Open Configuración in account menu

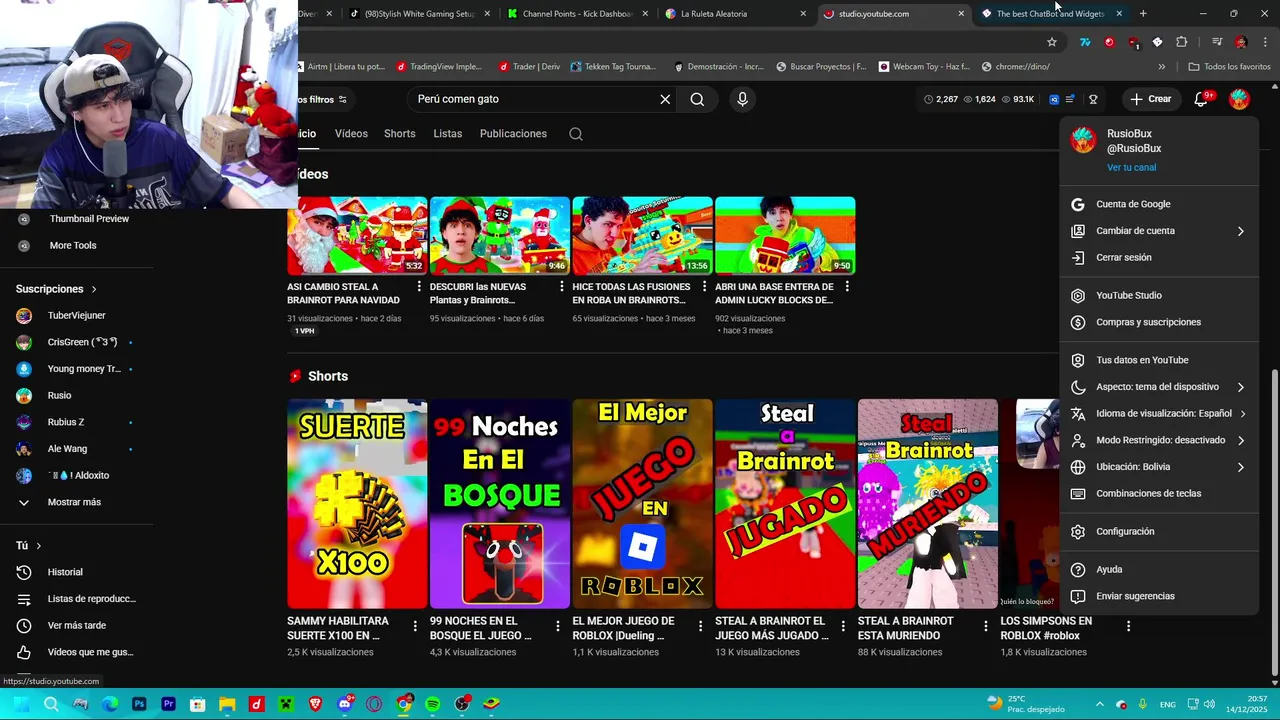point(1159,532)
